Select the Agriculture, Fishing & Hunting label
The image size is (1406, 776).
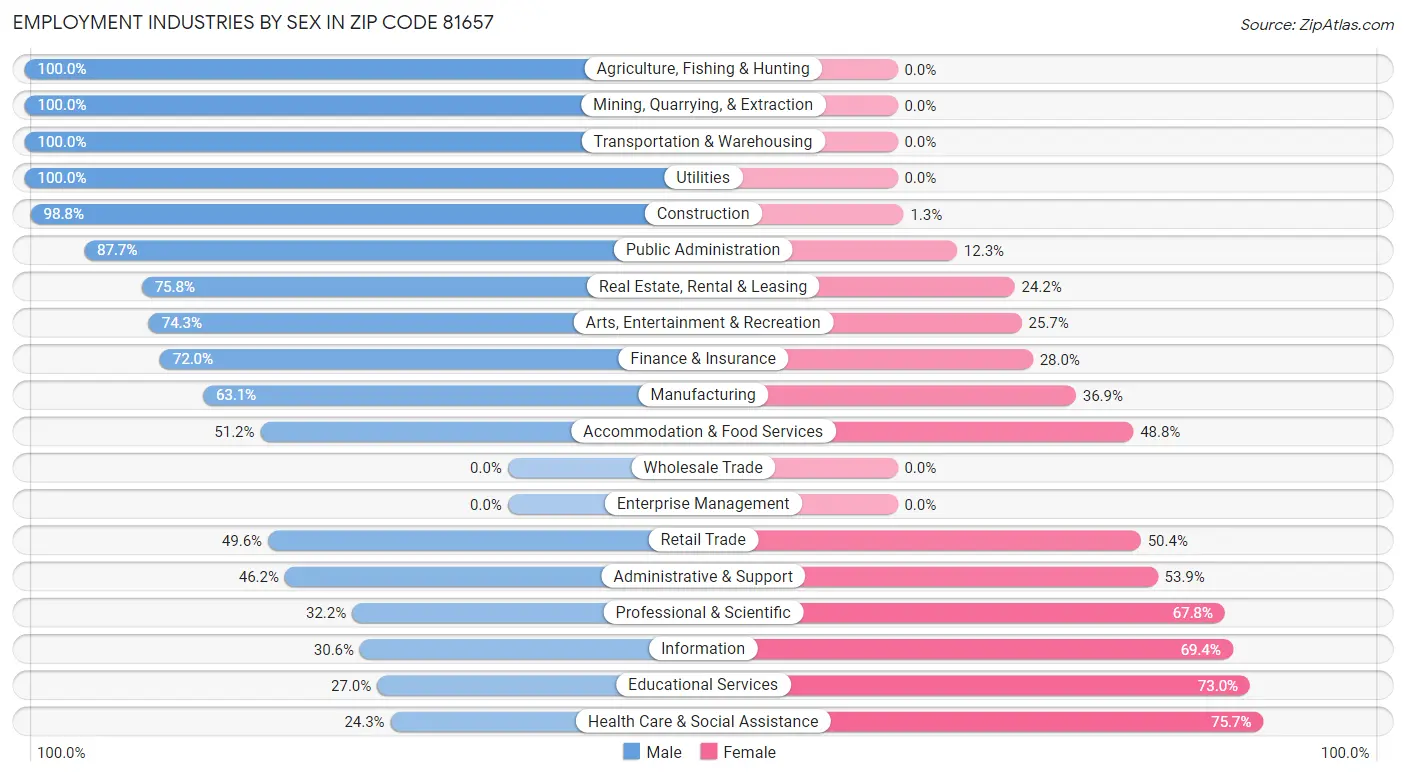click(703, 69)
